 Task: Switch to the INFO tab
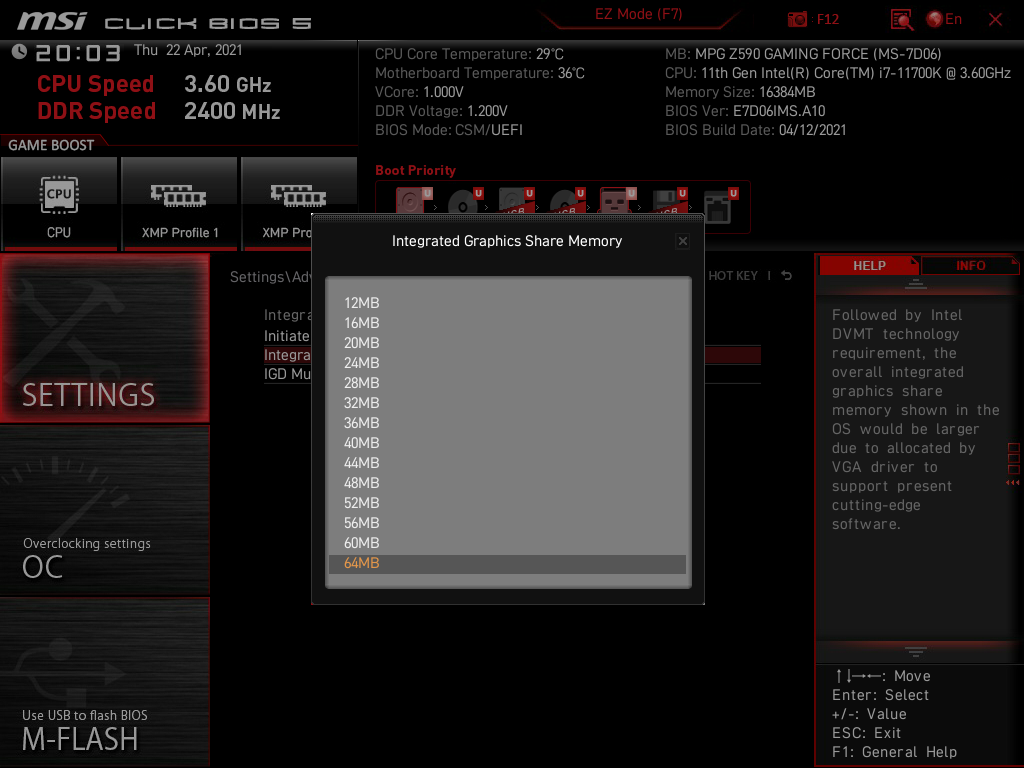[x=970, y=265]
